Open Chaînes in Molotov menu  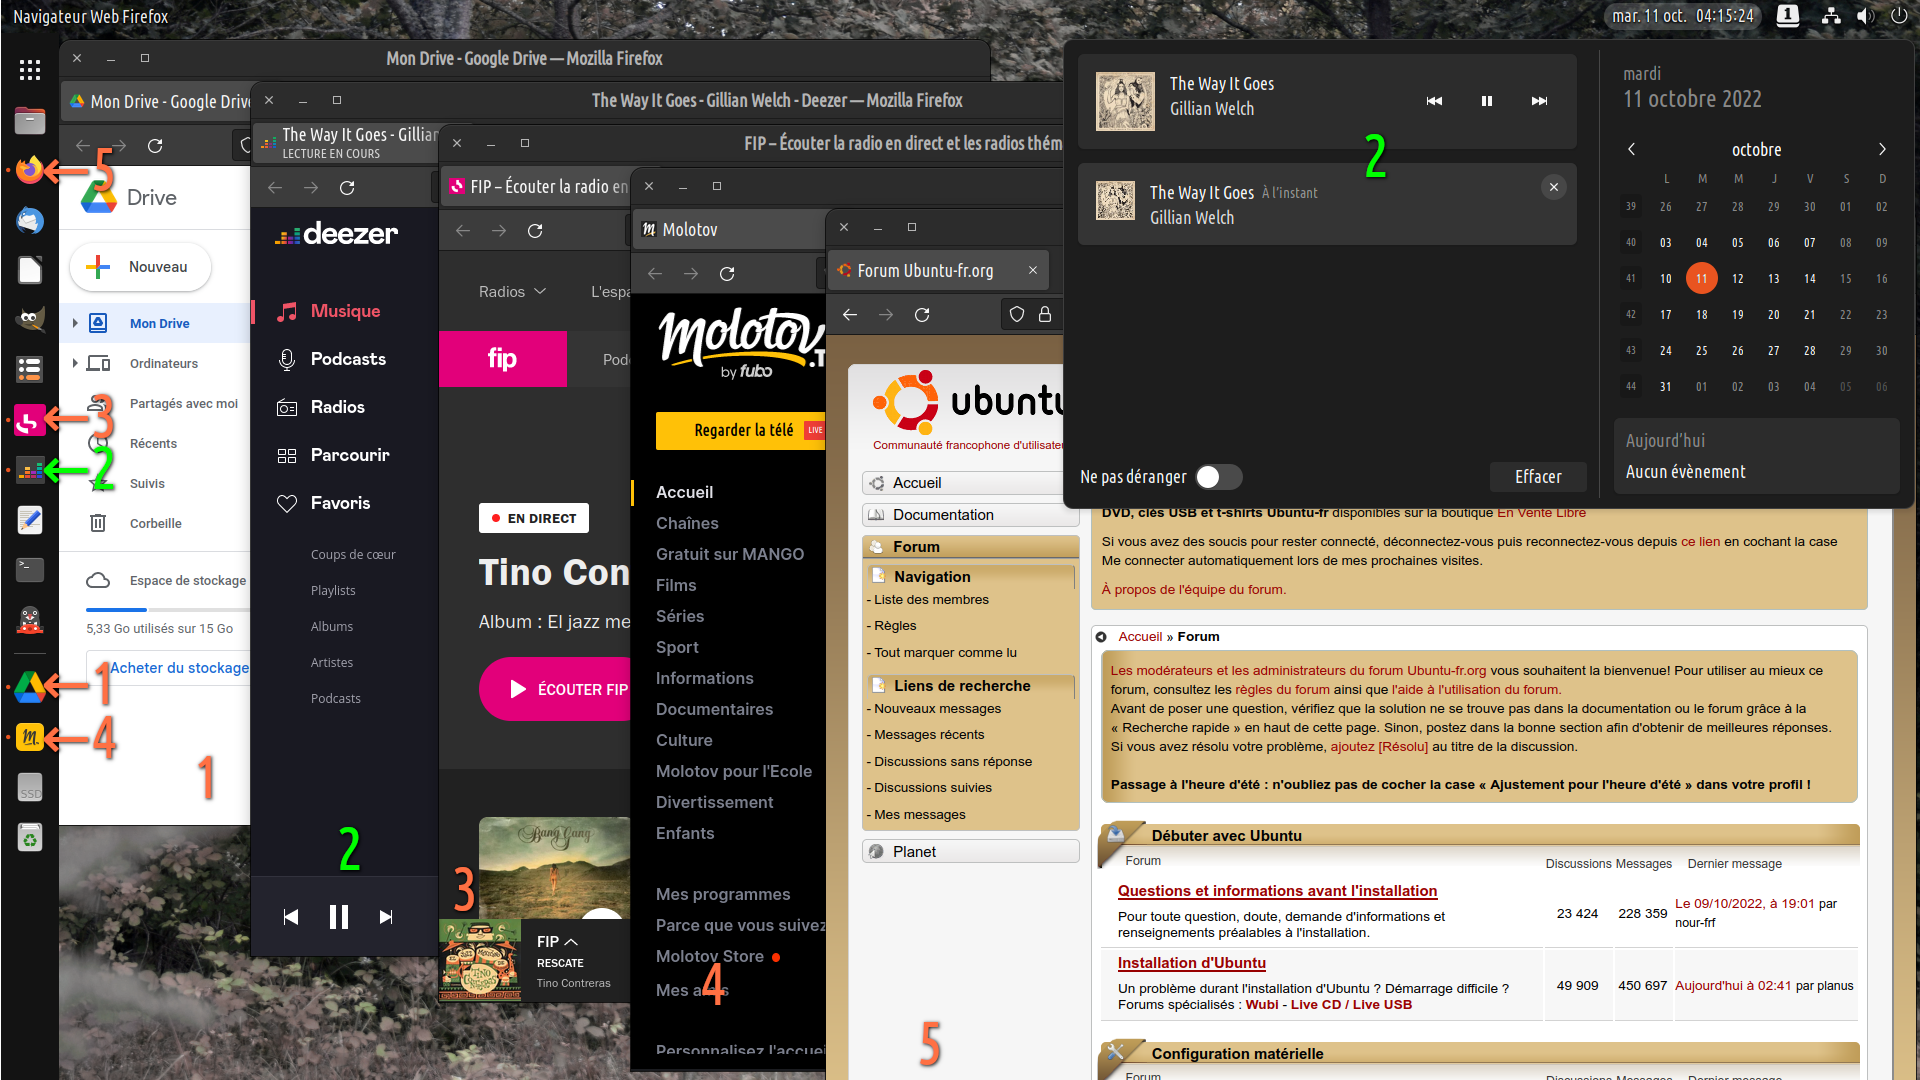[687, 523]
